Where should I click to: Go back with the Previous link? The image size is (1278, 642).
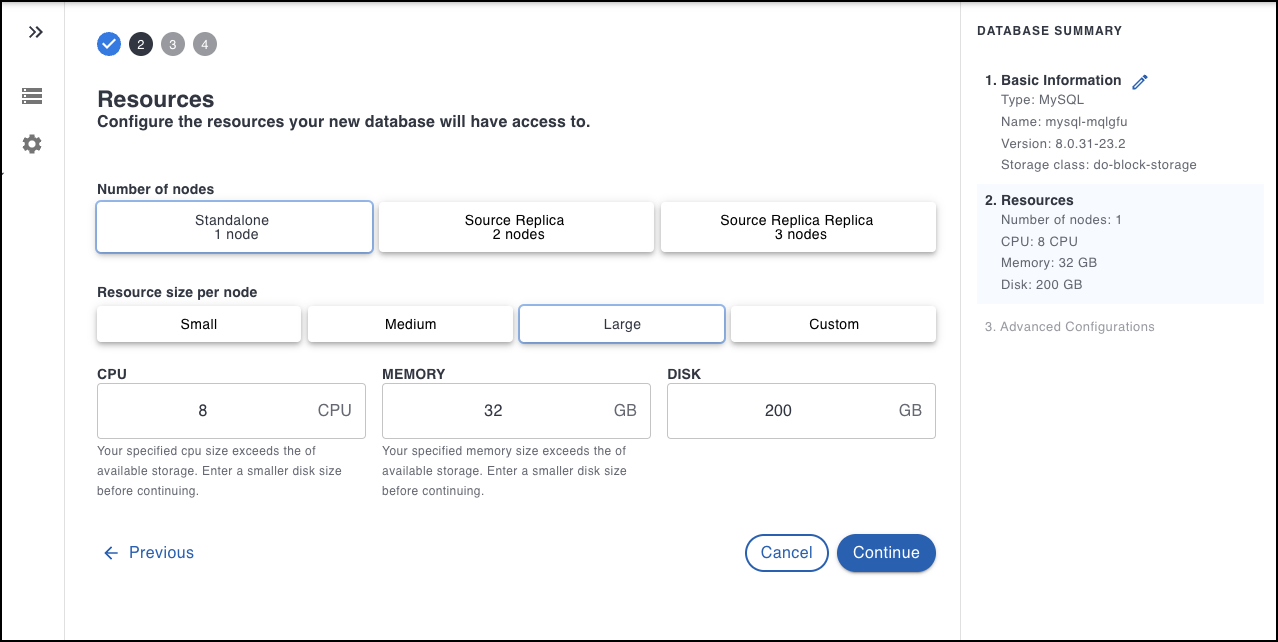click(x=149, y=553)
